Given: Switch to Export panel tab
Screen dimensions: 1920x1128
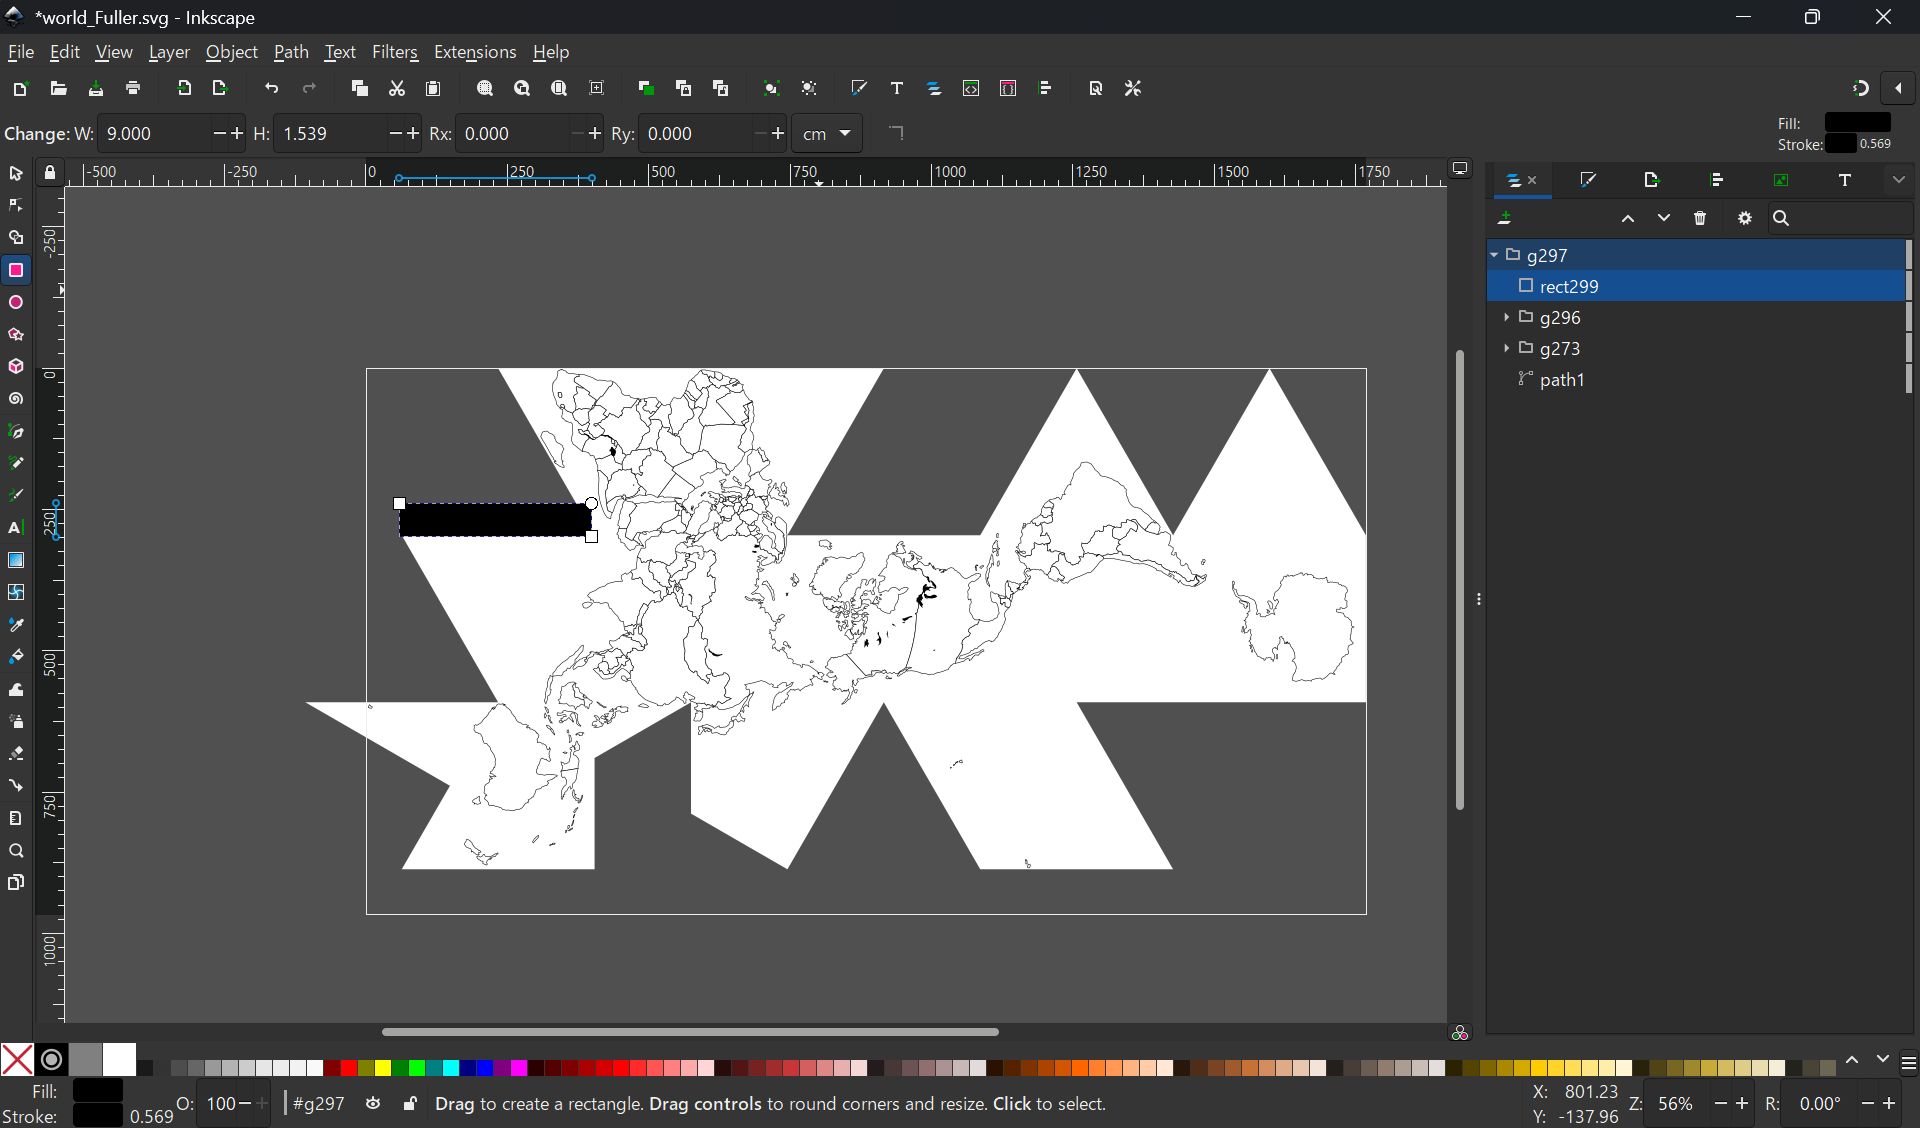Looking at the screenshot, I should (x=1651, y=180).
